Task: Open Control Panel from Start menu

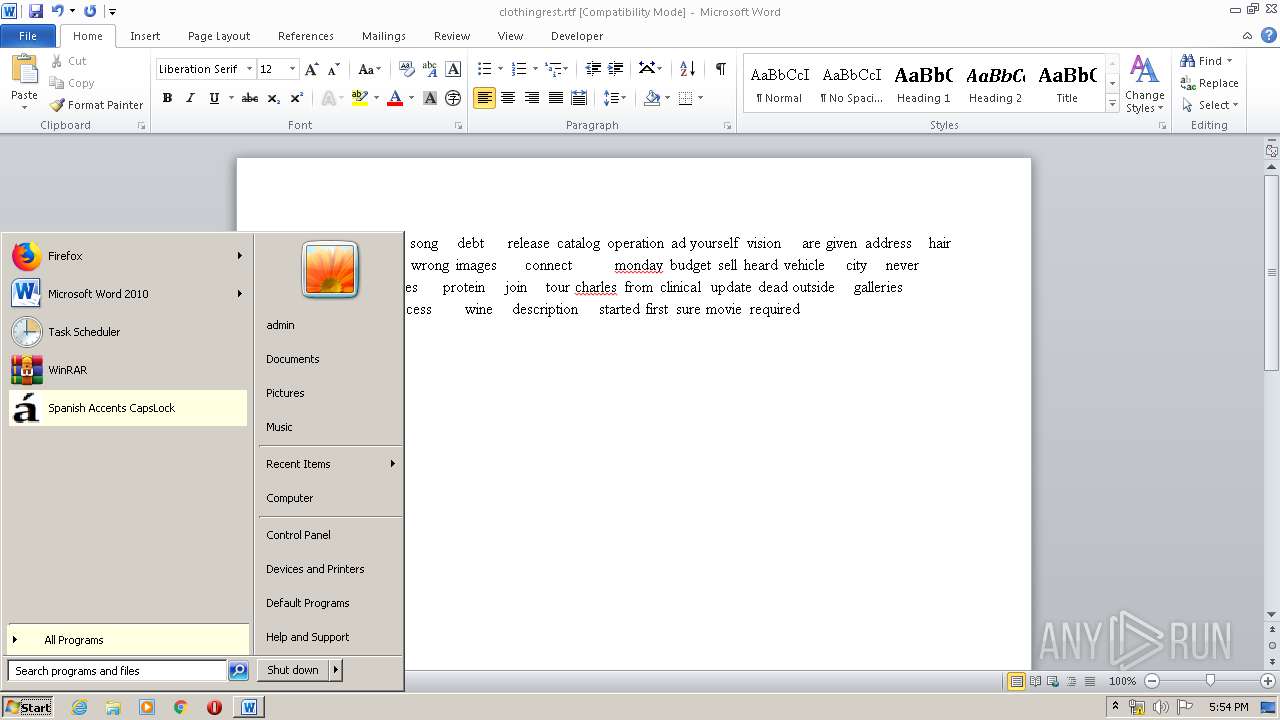Action: (330, 535)
